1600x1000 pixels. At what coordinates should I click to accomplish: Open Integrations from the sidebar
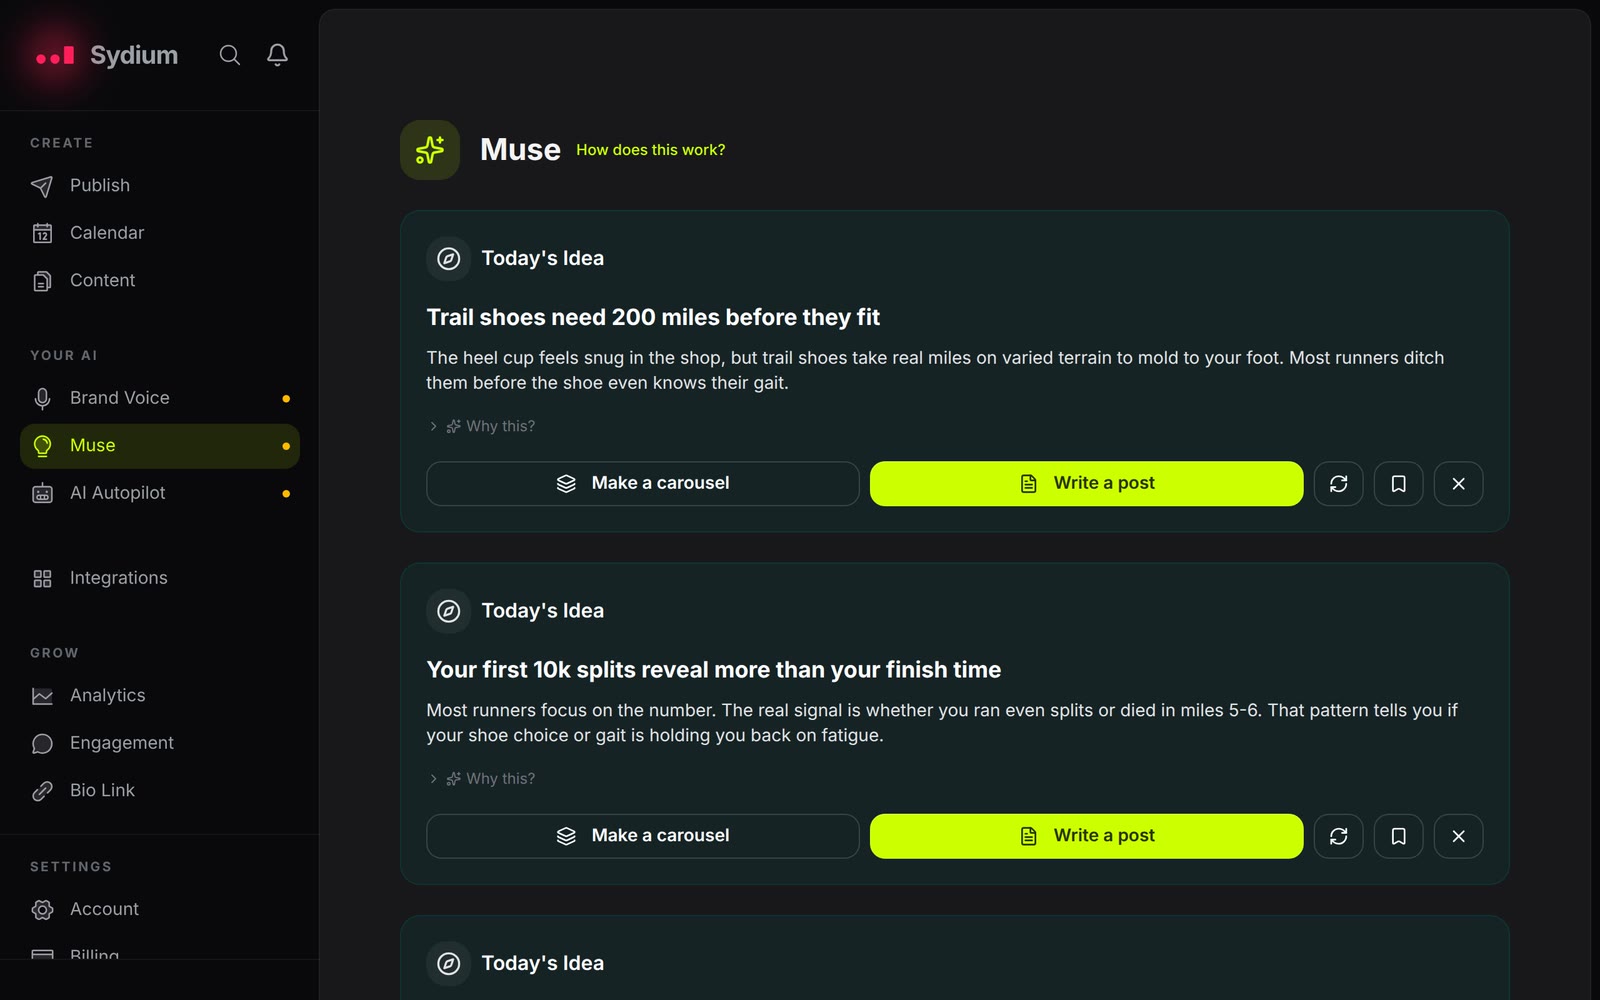point(160,578)
